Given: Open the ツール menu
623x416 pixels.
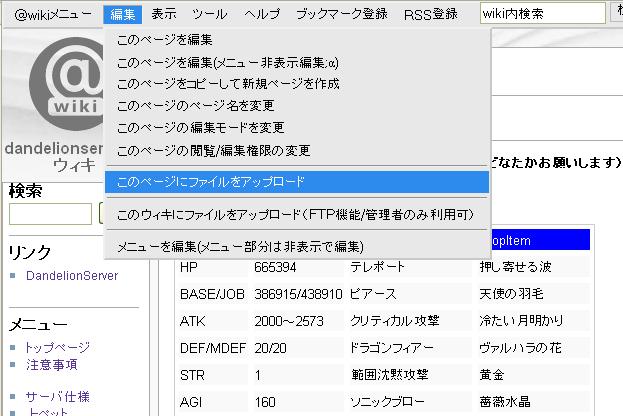Looking at the screenshot, I should click(x=209, y=14).
